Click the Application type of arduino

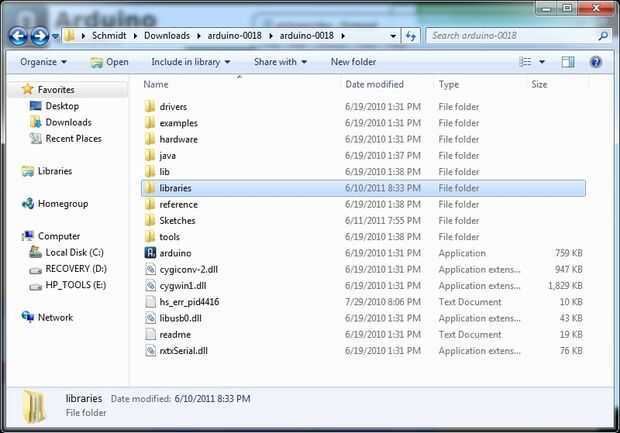coord(462,253)
